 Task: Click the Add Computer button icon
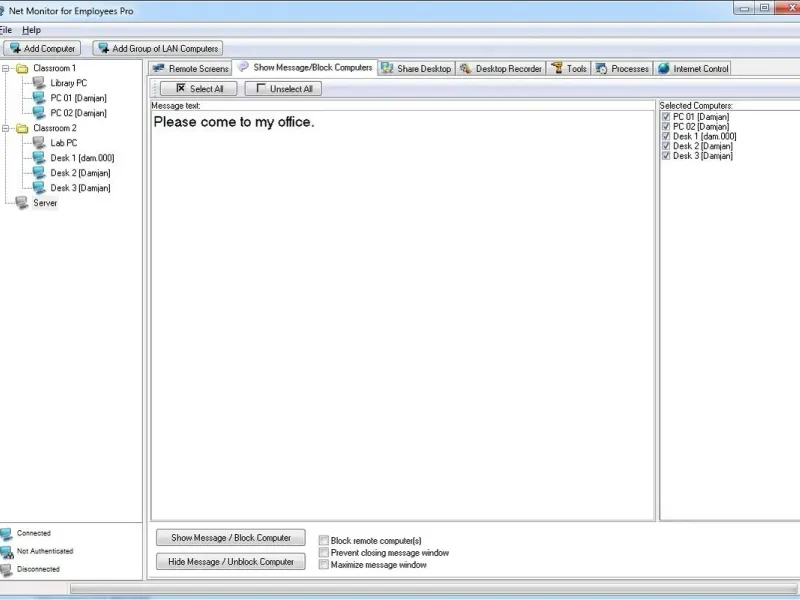[15, 48]
